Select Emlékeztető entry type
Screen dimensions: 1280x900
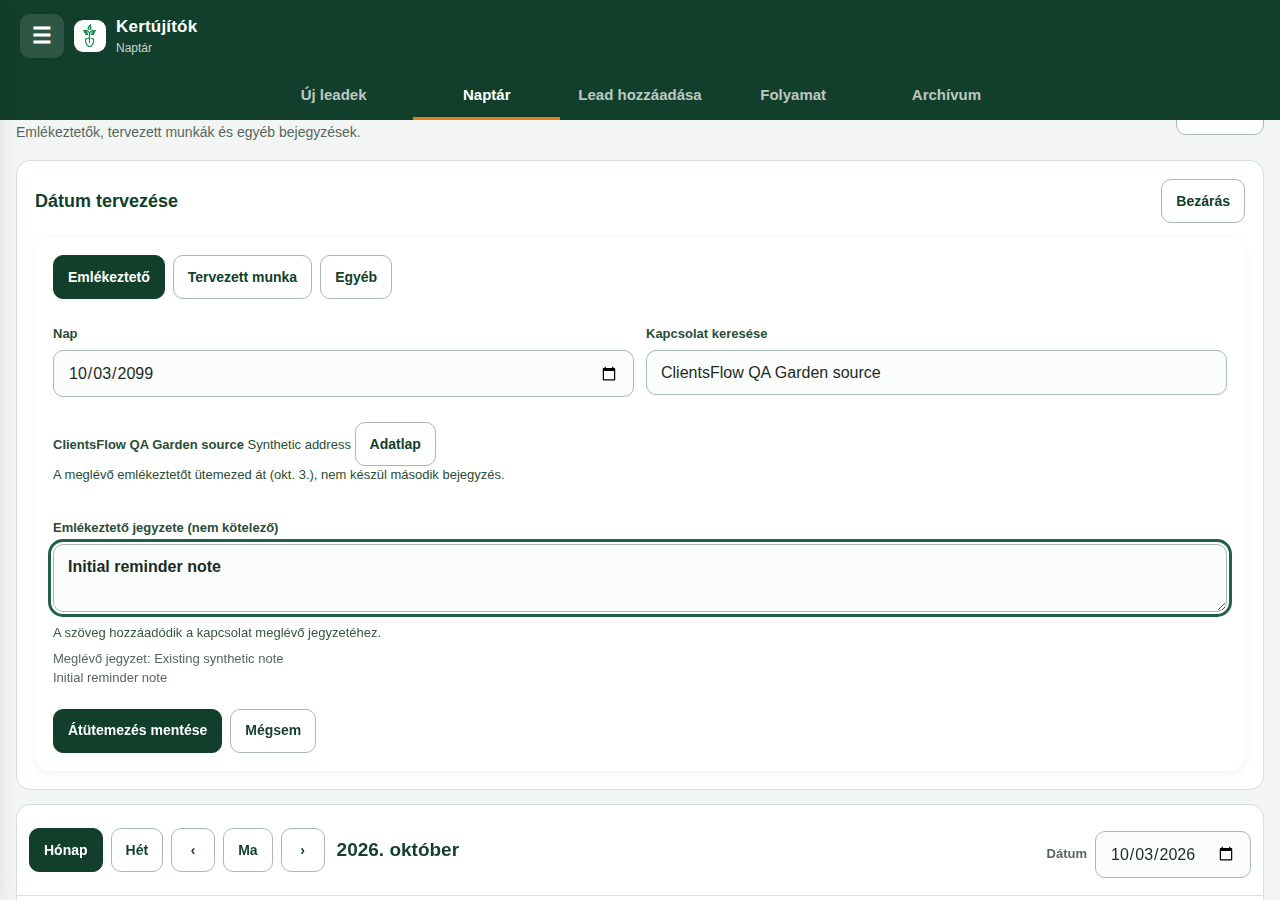tap(109, 277)
